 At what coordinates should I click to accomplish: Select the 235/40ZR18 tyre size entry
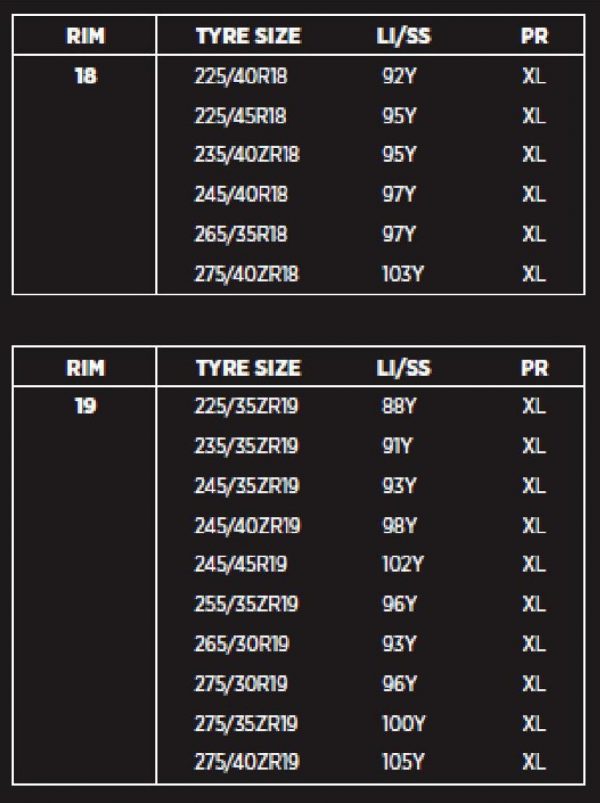click(x=246, y=155)
